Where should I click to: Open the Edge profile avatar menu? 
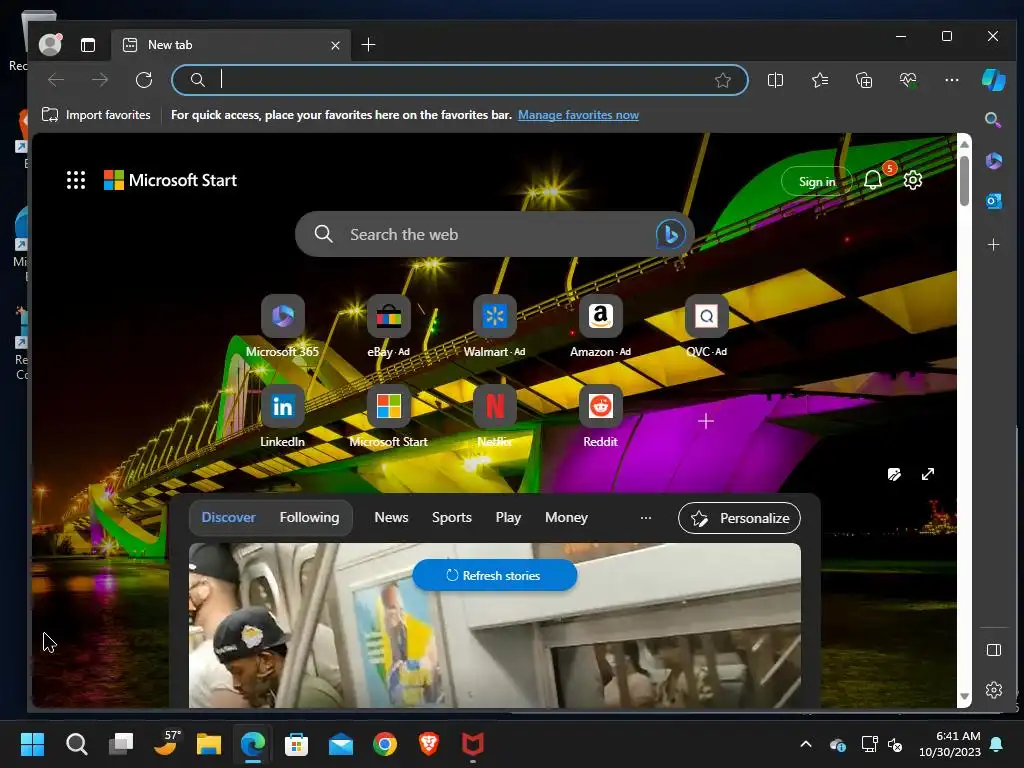tap(50, 44)
